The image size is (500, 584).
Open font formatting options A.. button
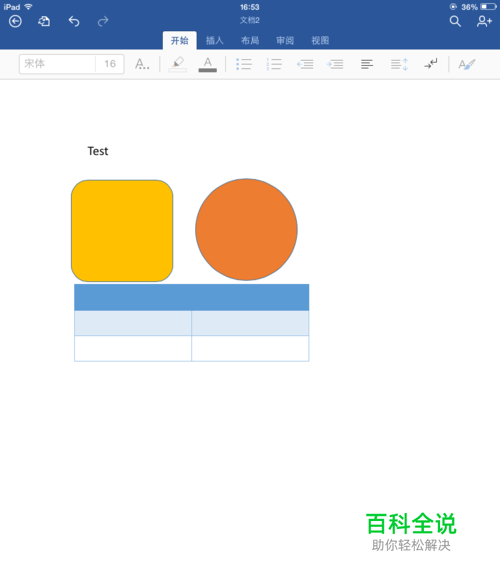(142, 64)
